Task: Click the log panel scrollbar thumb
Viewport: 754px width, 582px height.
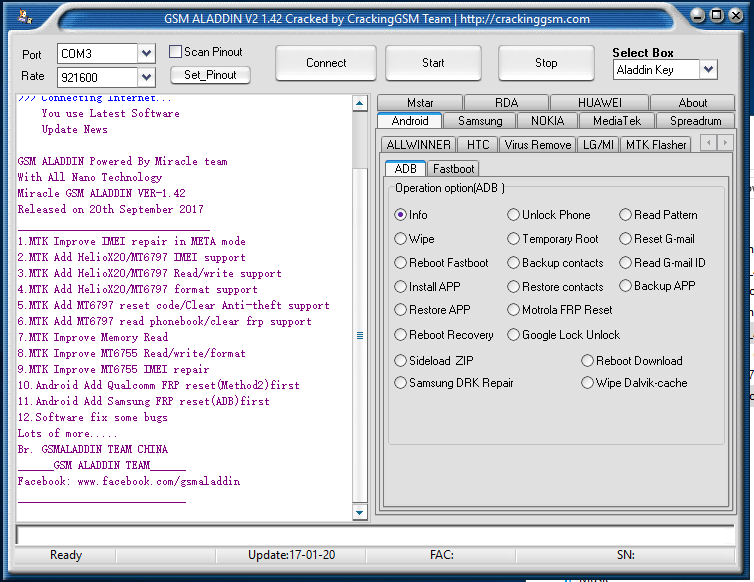Action: [360, 336]
